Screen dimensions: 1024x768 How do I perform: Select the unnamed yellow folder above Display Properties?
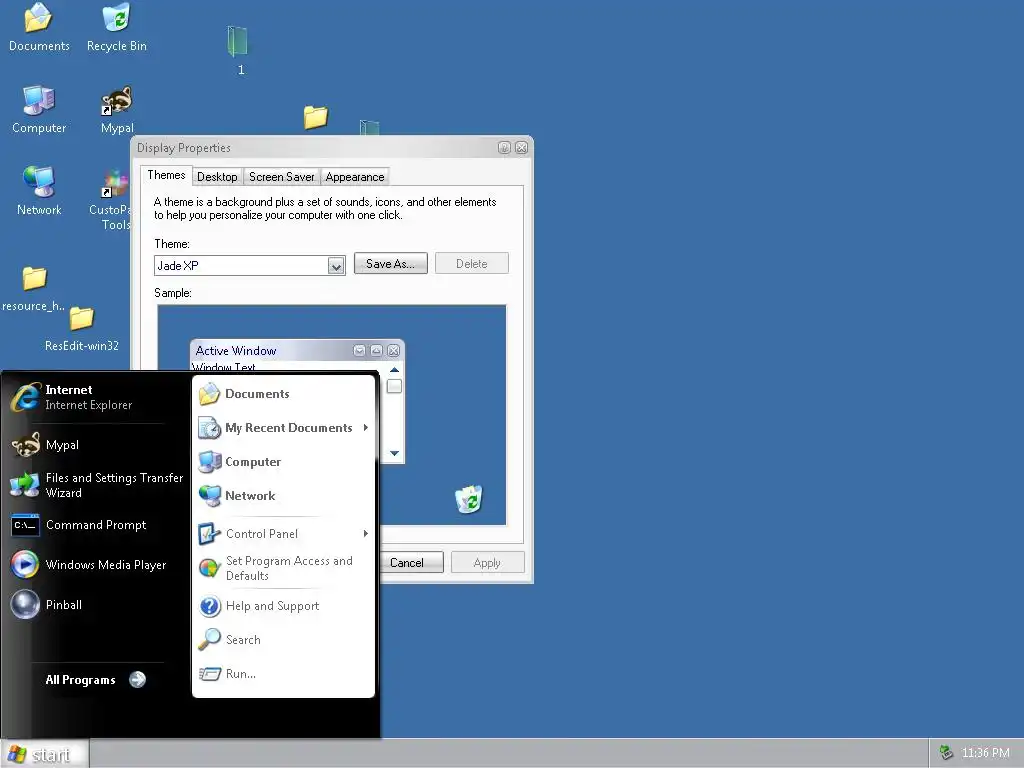pyautogui.click(x=315, y=118)
